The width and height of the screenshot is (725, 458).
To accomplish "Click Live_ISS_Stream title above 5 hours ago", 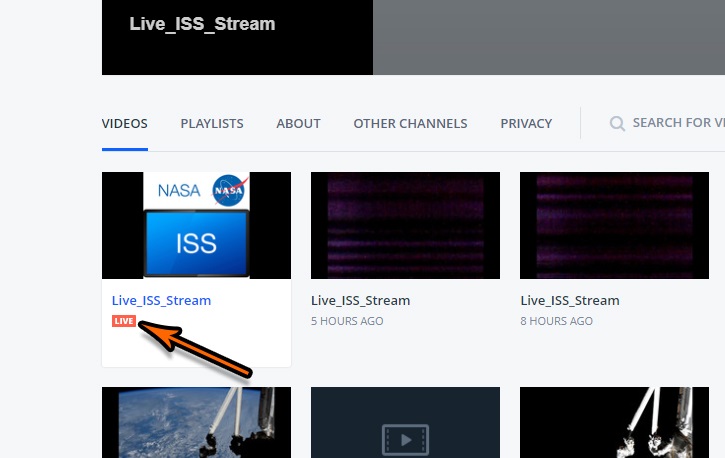I will (x=360, y=300).
